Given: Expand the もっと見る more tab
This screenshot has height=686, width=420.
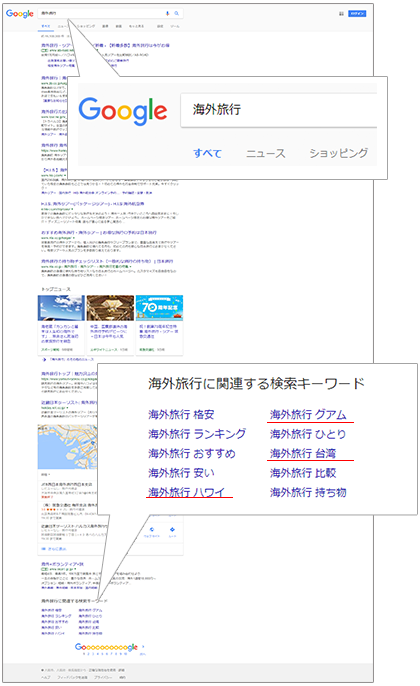Looking at the screenshot, I should coord(136,26).
